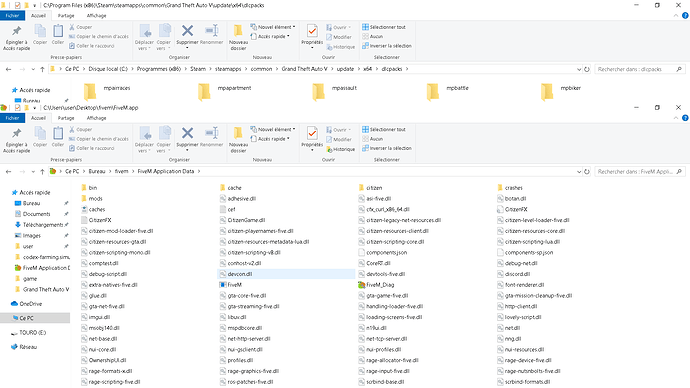Open help icon in FiveM window
690x388 pixels.
point(685,118)
